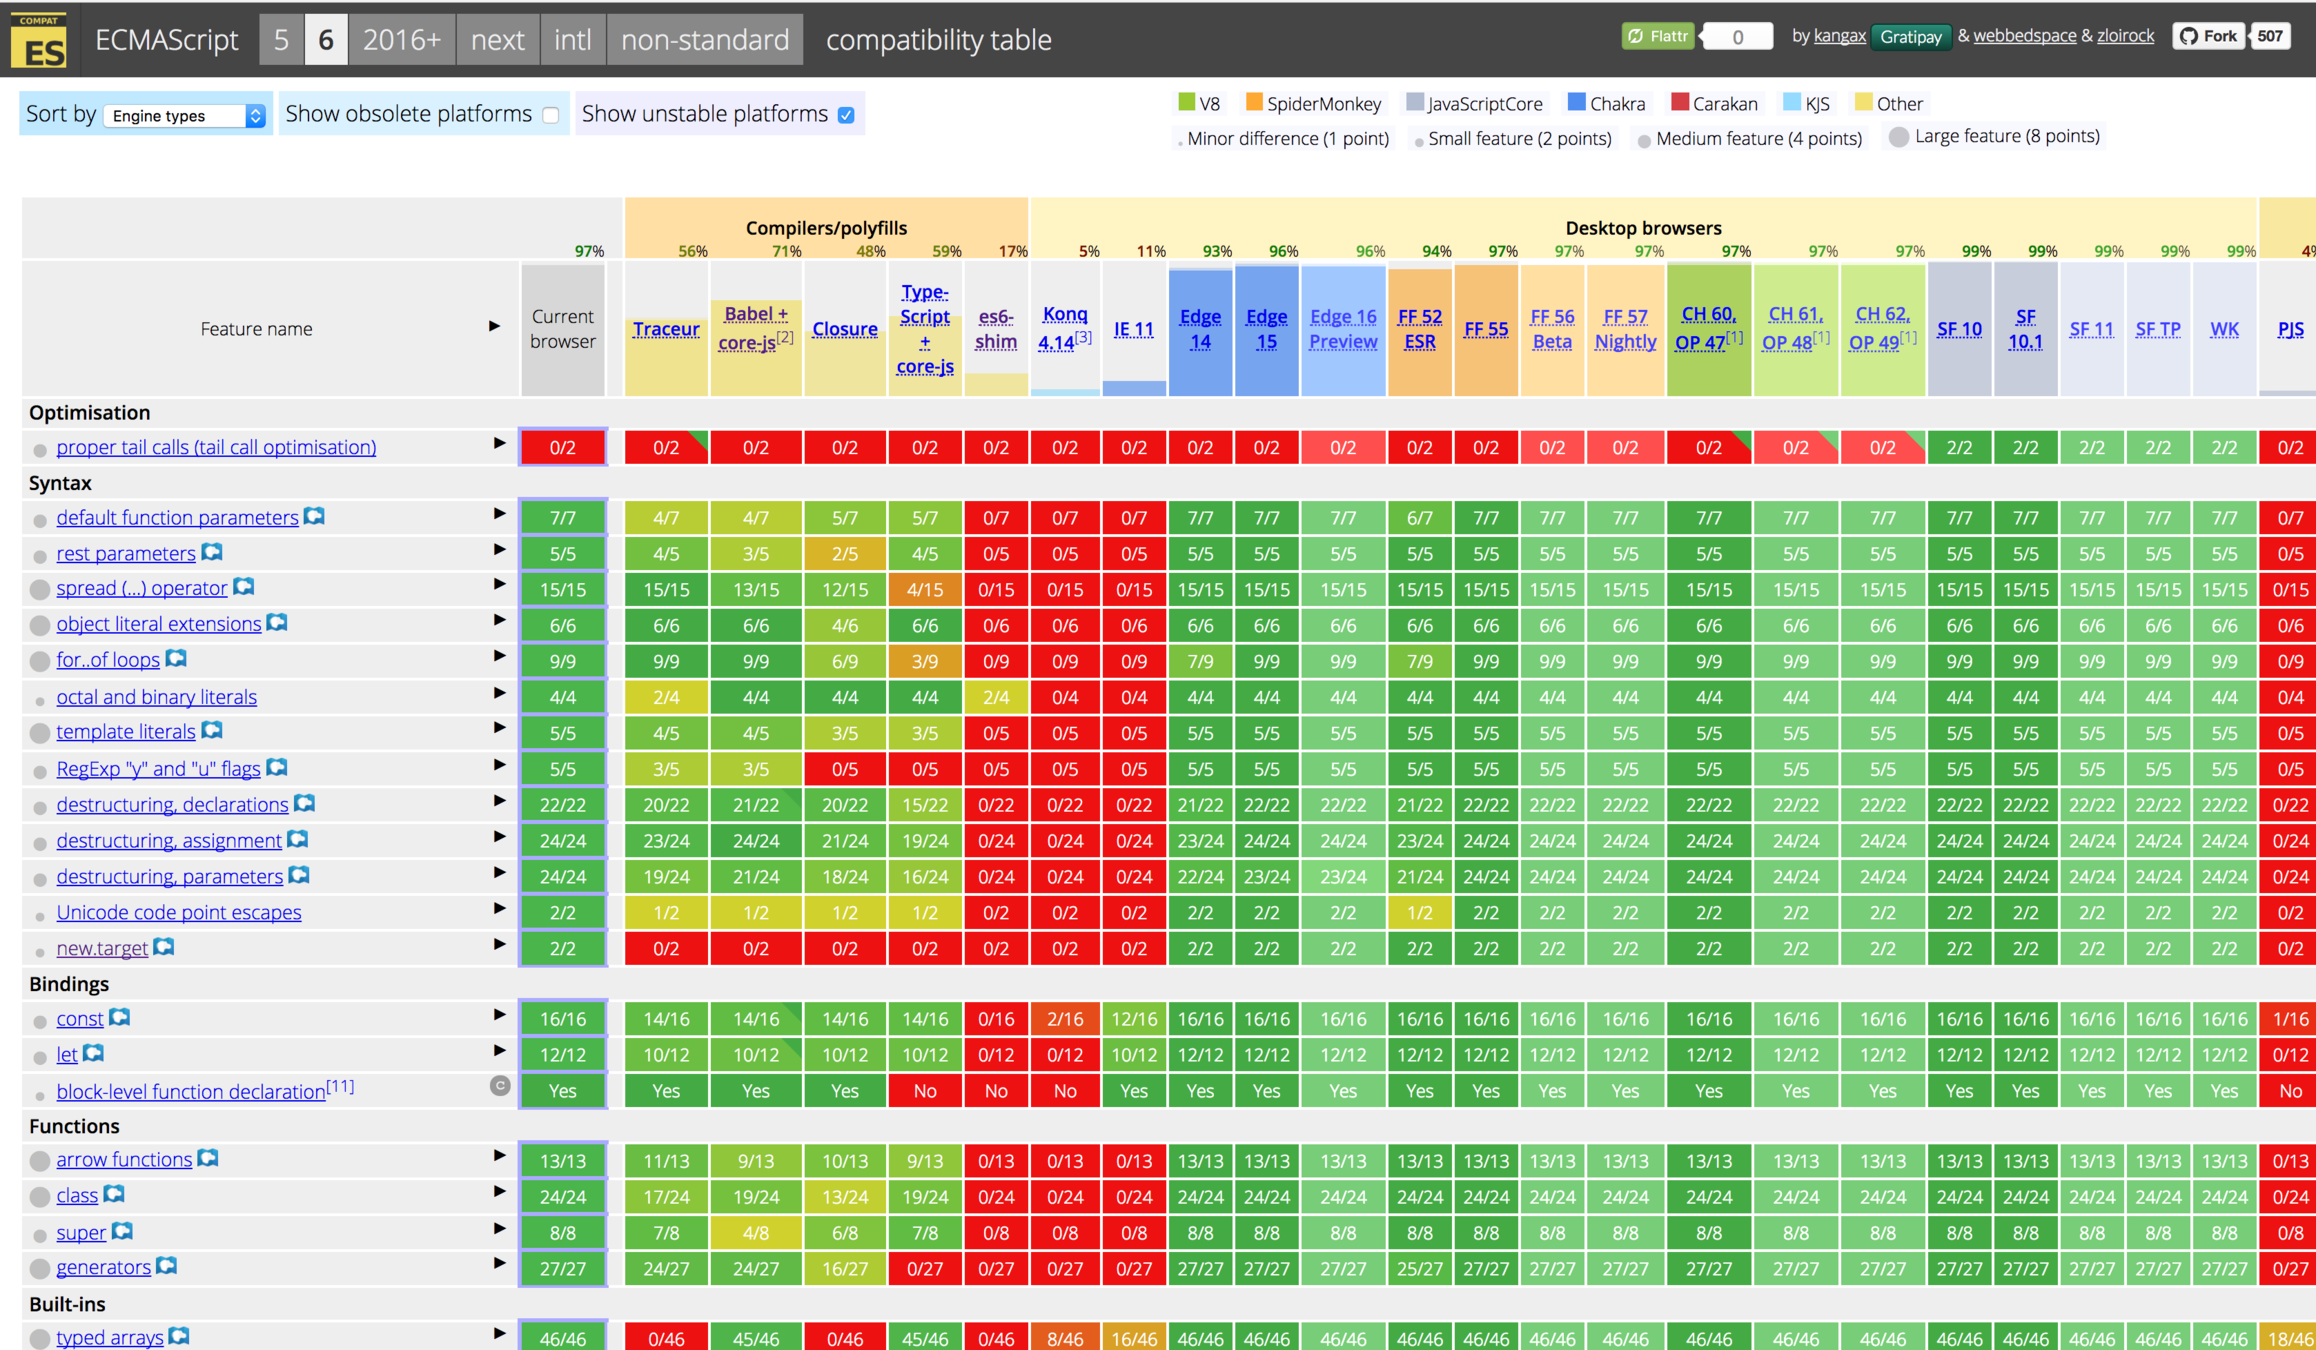The image size is (2316, 1350).
Task: Click the info icon beside default function parameters
Action: pos(314,516)
